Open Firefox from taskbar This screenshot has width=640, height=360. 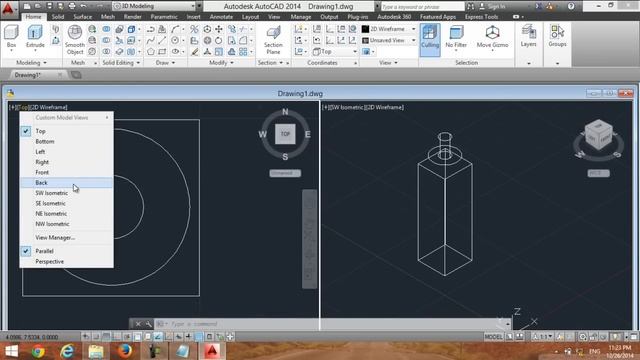(125, 351)
